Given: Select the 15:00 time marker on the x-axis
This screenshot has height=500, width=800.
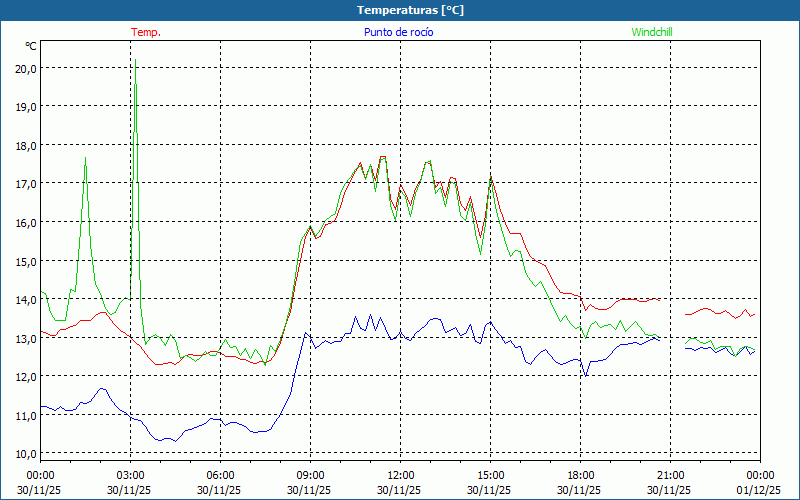Looking at the screenshot, I should tap(490, 475).
